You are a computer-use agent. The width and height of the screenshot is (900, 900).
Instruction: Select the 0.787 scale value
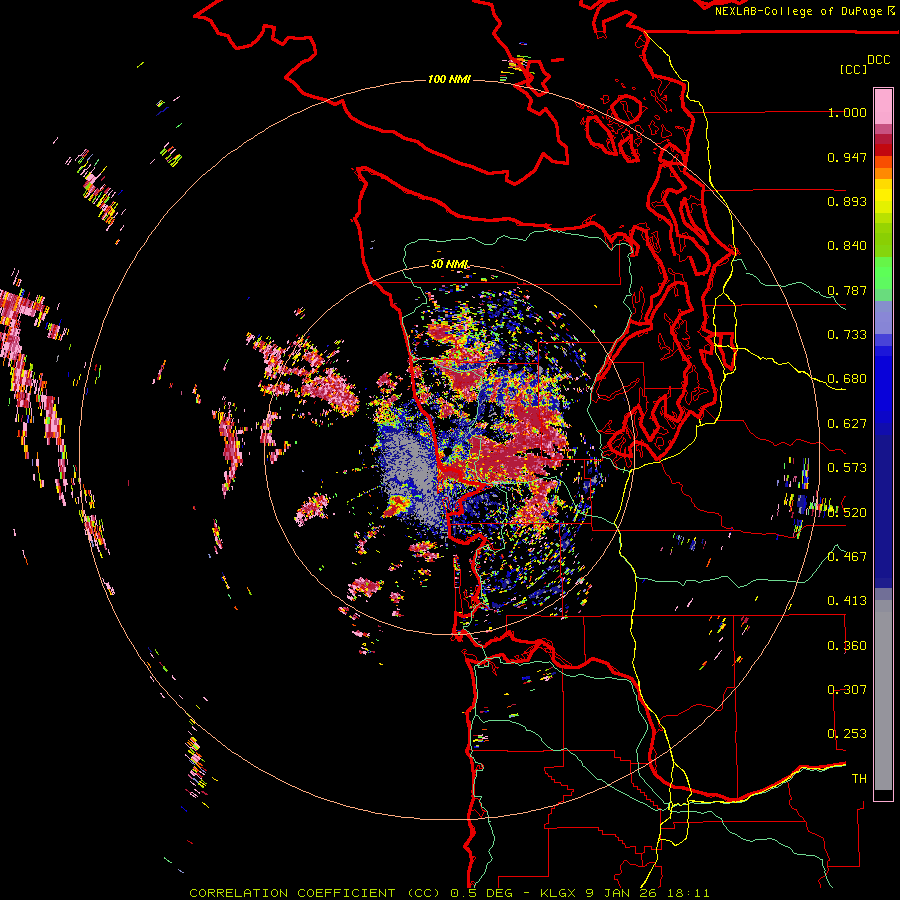(x=847, y=290)
